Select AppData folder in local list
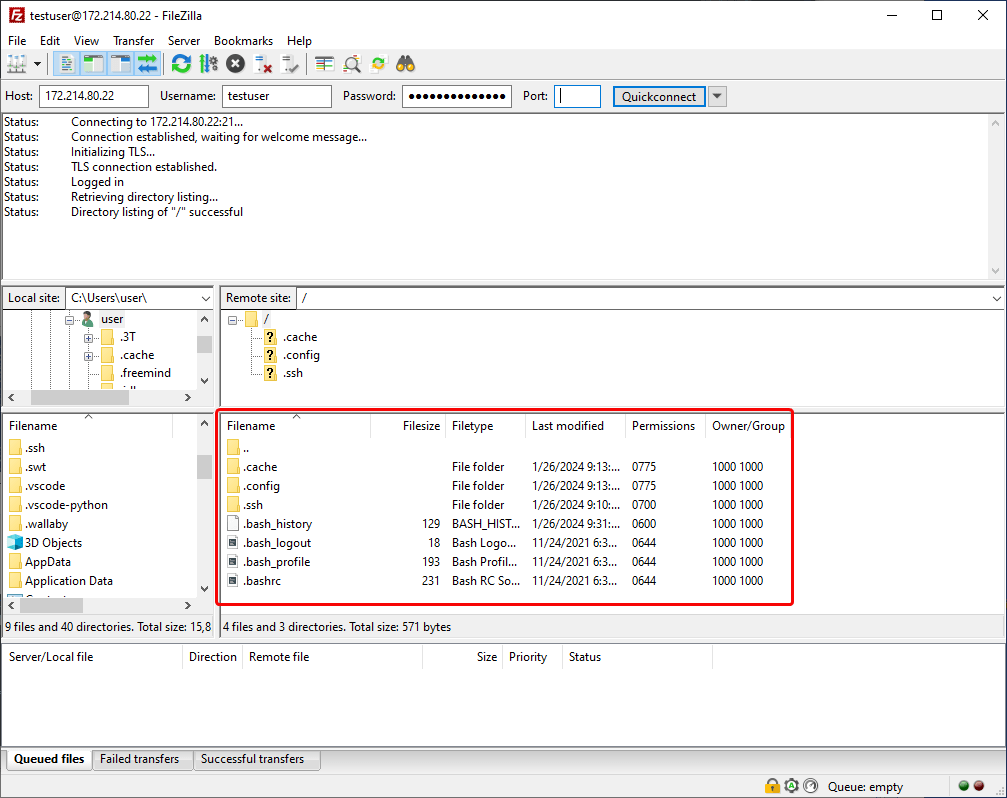This screenshot has width=1007, height=798. (x=48, y=562)
